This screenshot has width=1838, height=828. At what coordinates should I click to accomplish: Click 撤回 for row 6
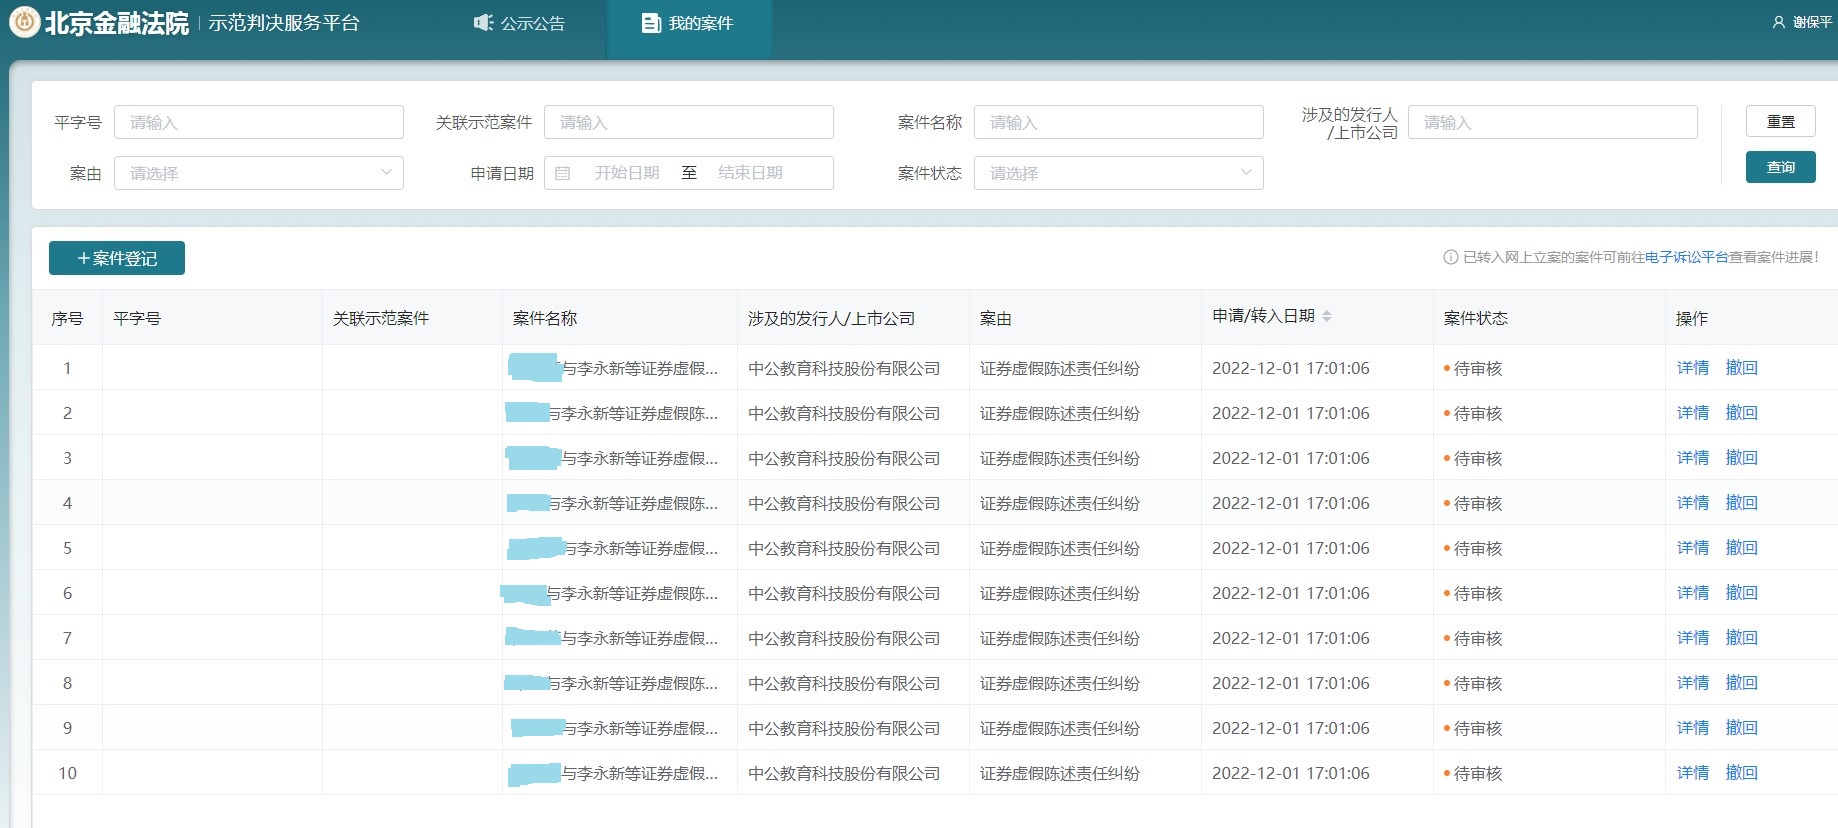(1742, 593)
